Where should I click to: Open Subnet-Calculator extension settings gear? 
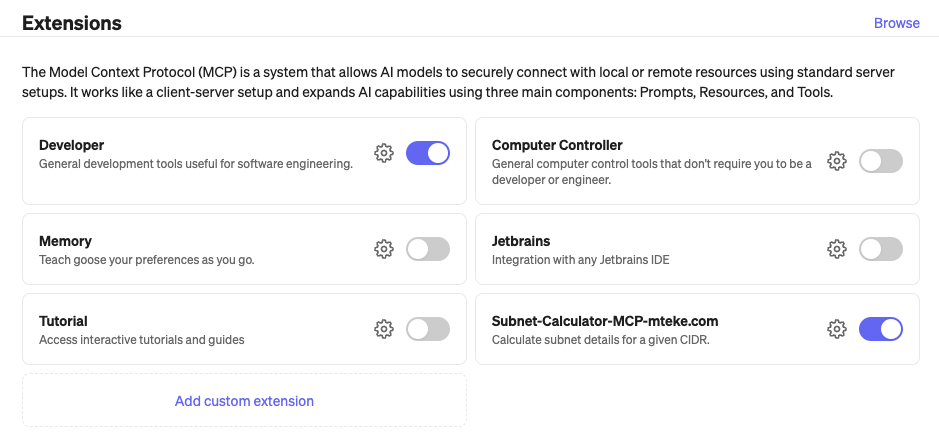click(x=837, y=329)
